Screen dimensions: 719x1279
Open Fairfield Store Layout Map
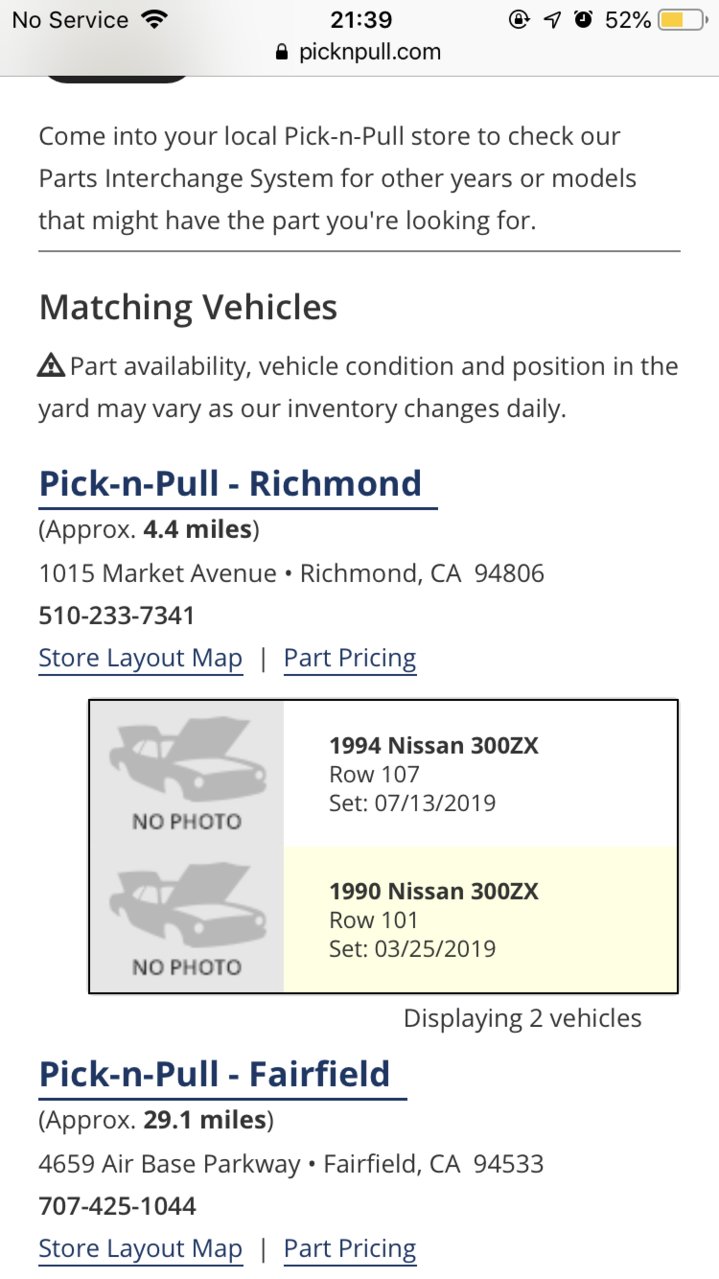[140, 1248]
